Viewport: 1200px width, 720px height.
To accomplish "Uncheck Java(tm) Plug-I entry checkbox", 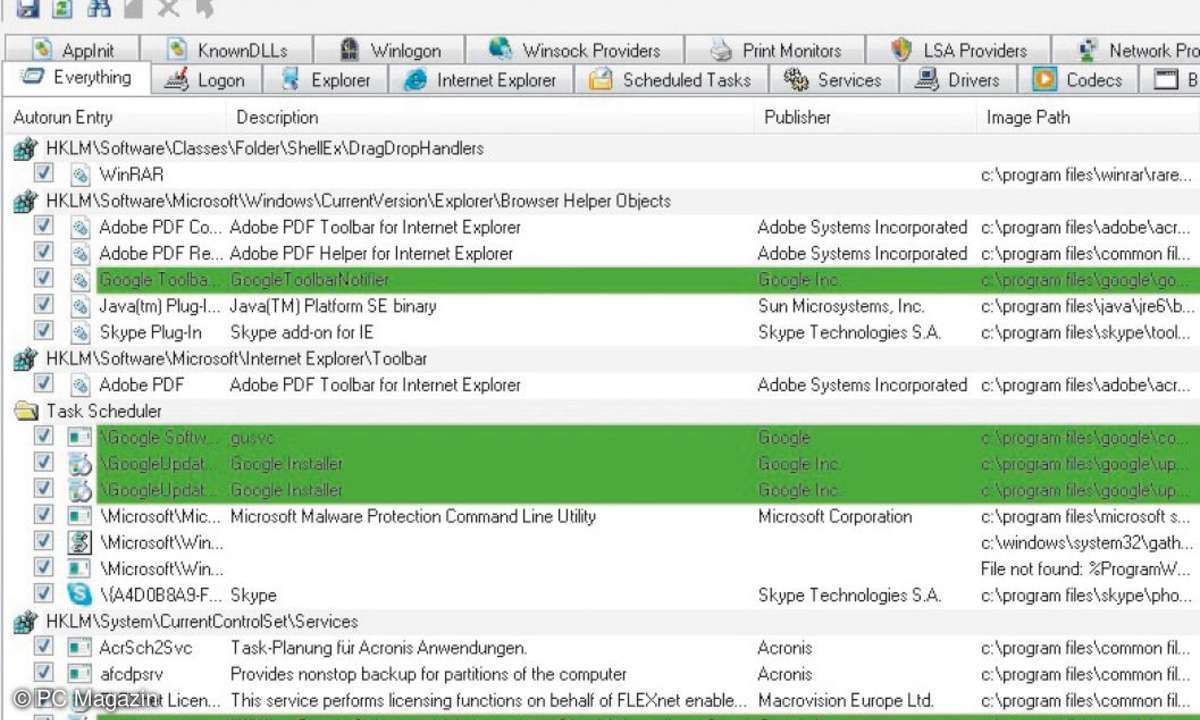I will click(43, 305).
